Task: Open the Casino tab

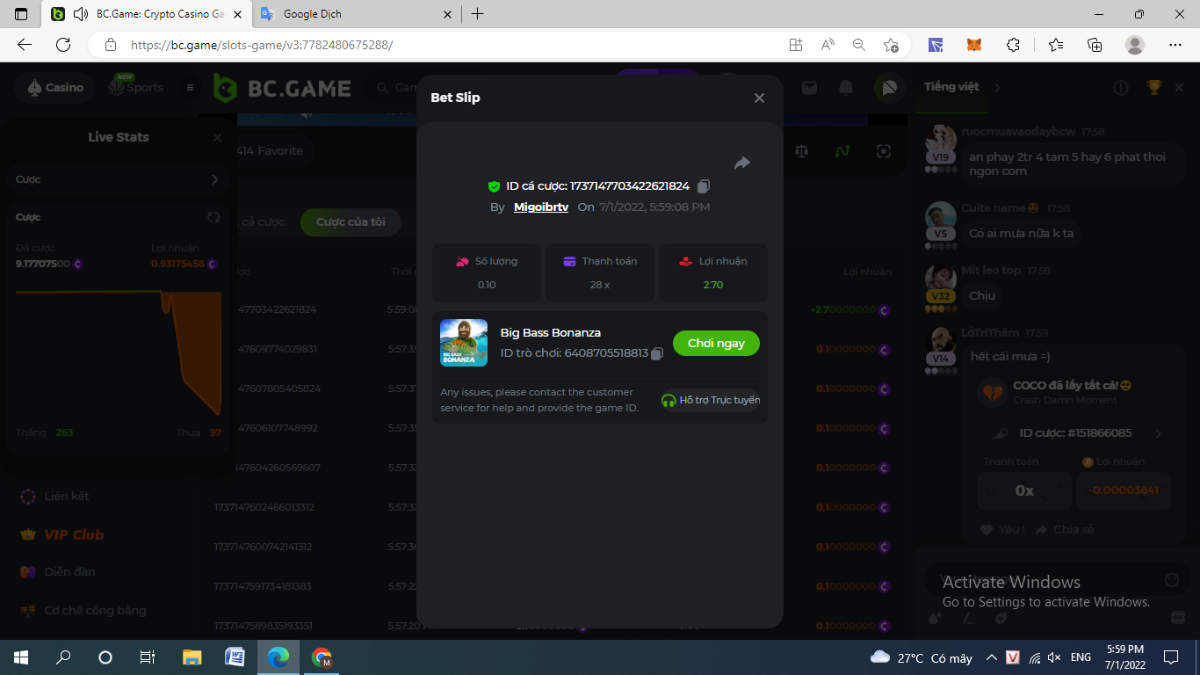Action: pyautogui.click(x=55, y=88)
